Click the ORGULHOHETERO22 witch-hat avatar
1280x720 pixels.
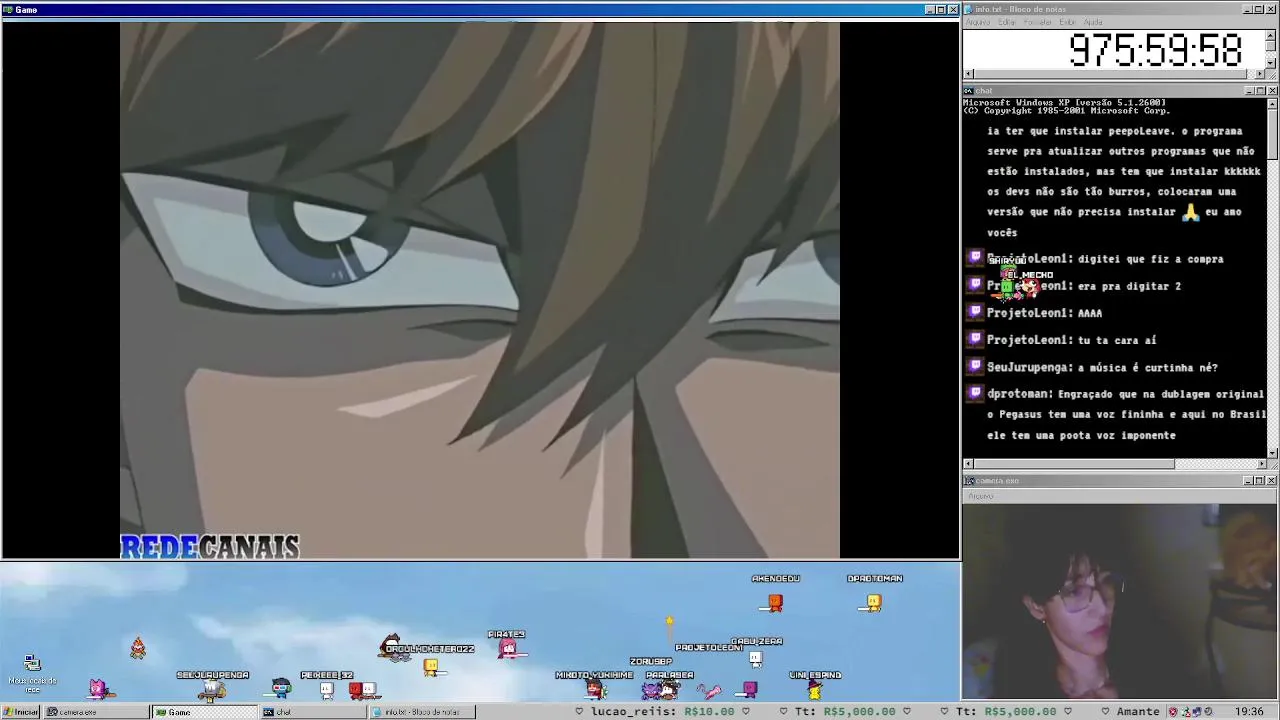393,646
